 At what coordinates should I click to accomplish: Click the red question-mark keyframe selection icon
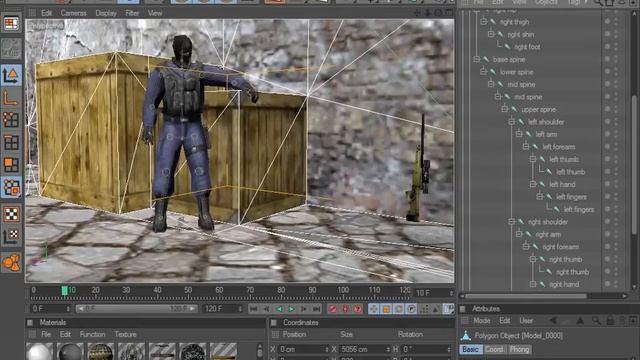tap(358, 309)
